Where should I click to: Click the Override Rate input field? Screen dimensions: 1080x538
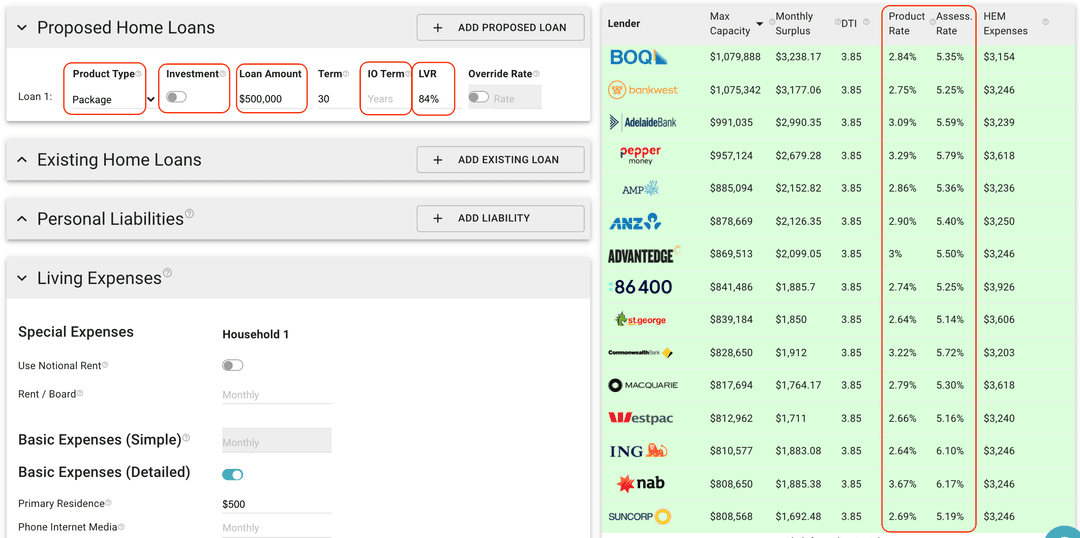point(517,99)
